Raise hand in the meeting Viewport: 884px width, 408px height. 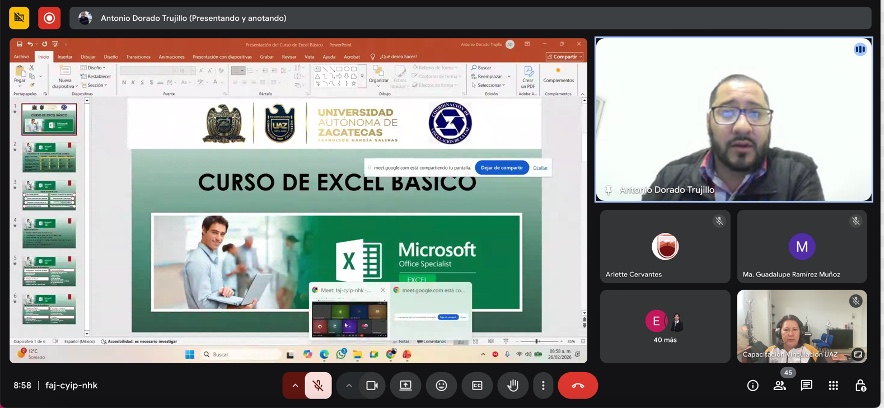512,385
